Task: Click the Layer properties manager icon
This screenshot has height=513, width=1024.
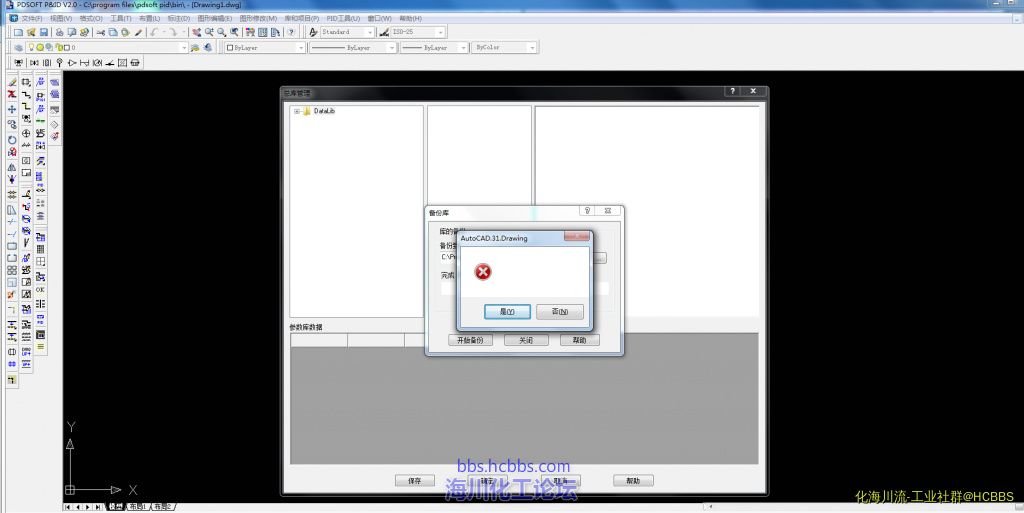Action: 19,47
